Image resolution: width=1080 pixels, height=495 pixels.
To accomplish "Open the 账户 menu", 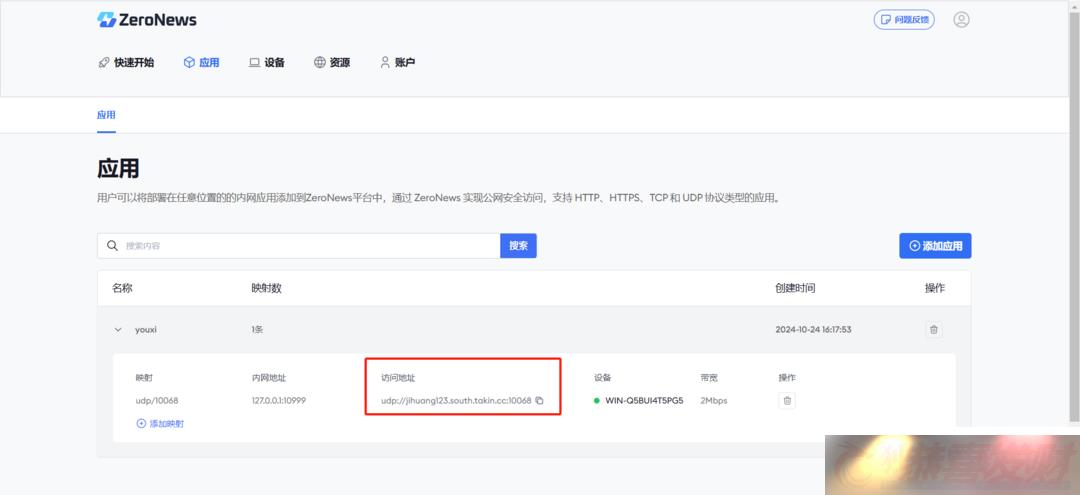I will click(397, 63).
